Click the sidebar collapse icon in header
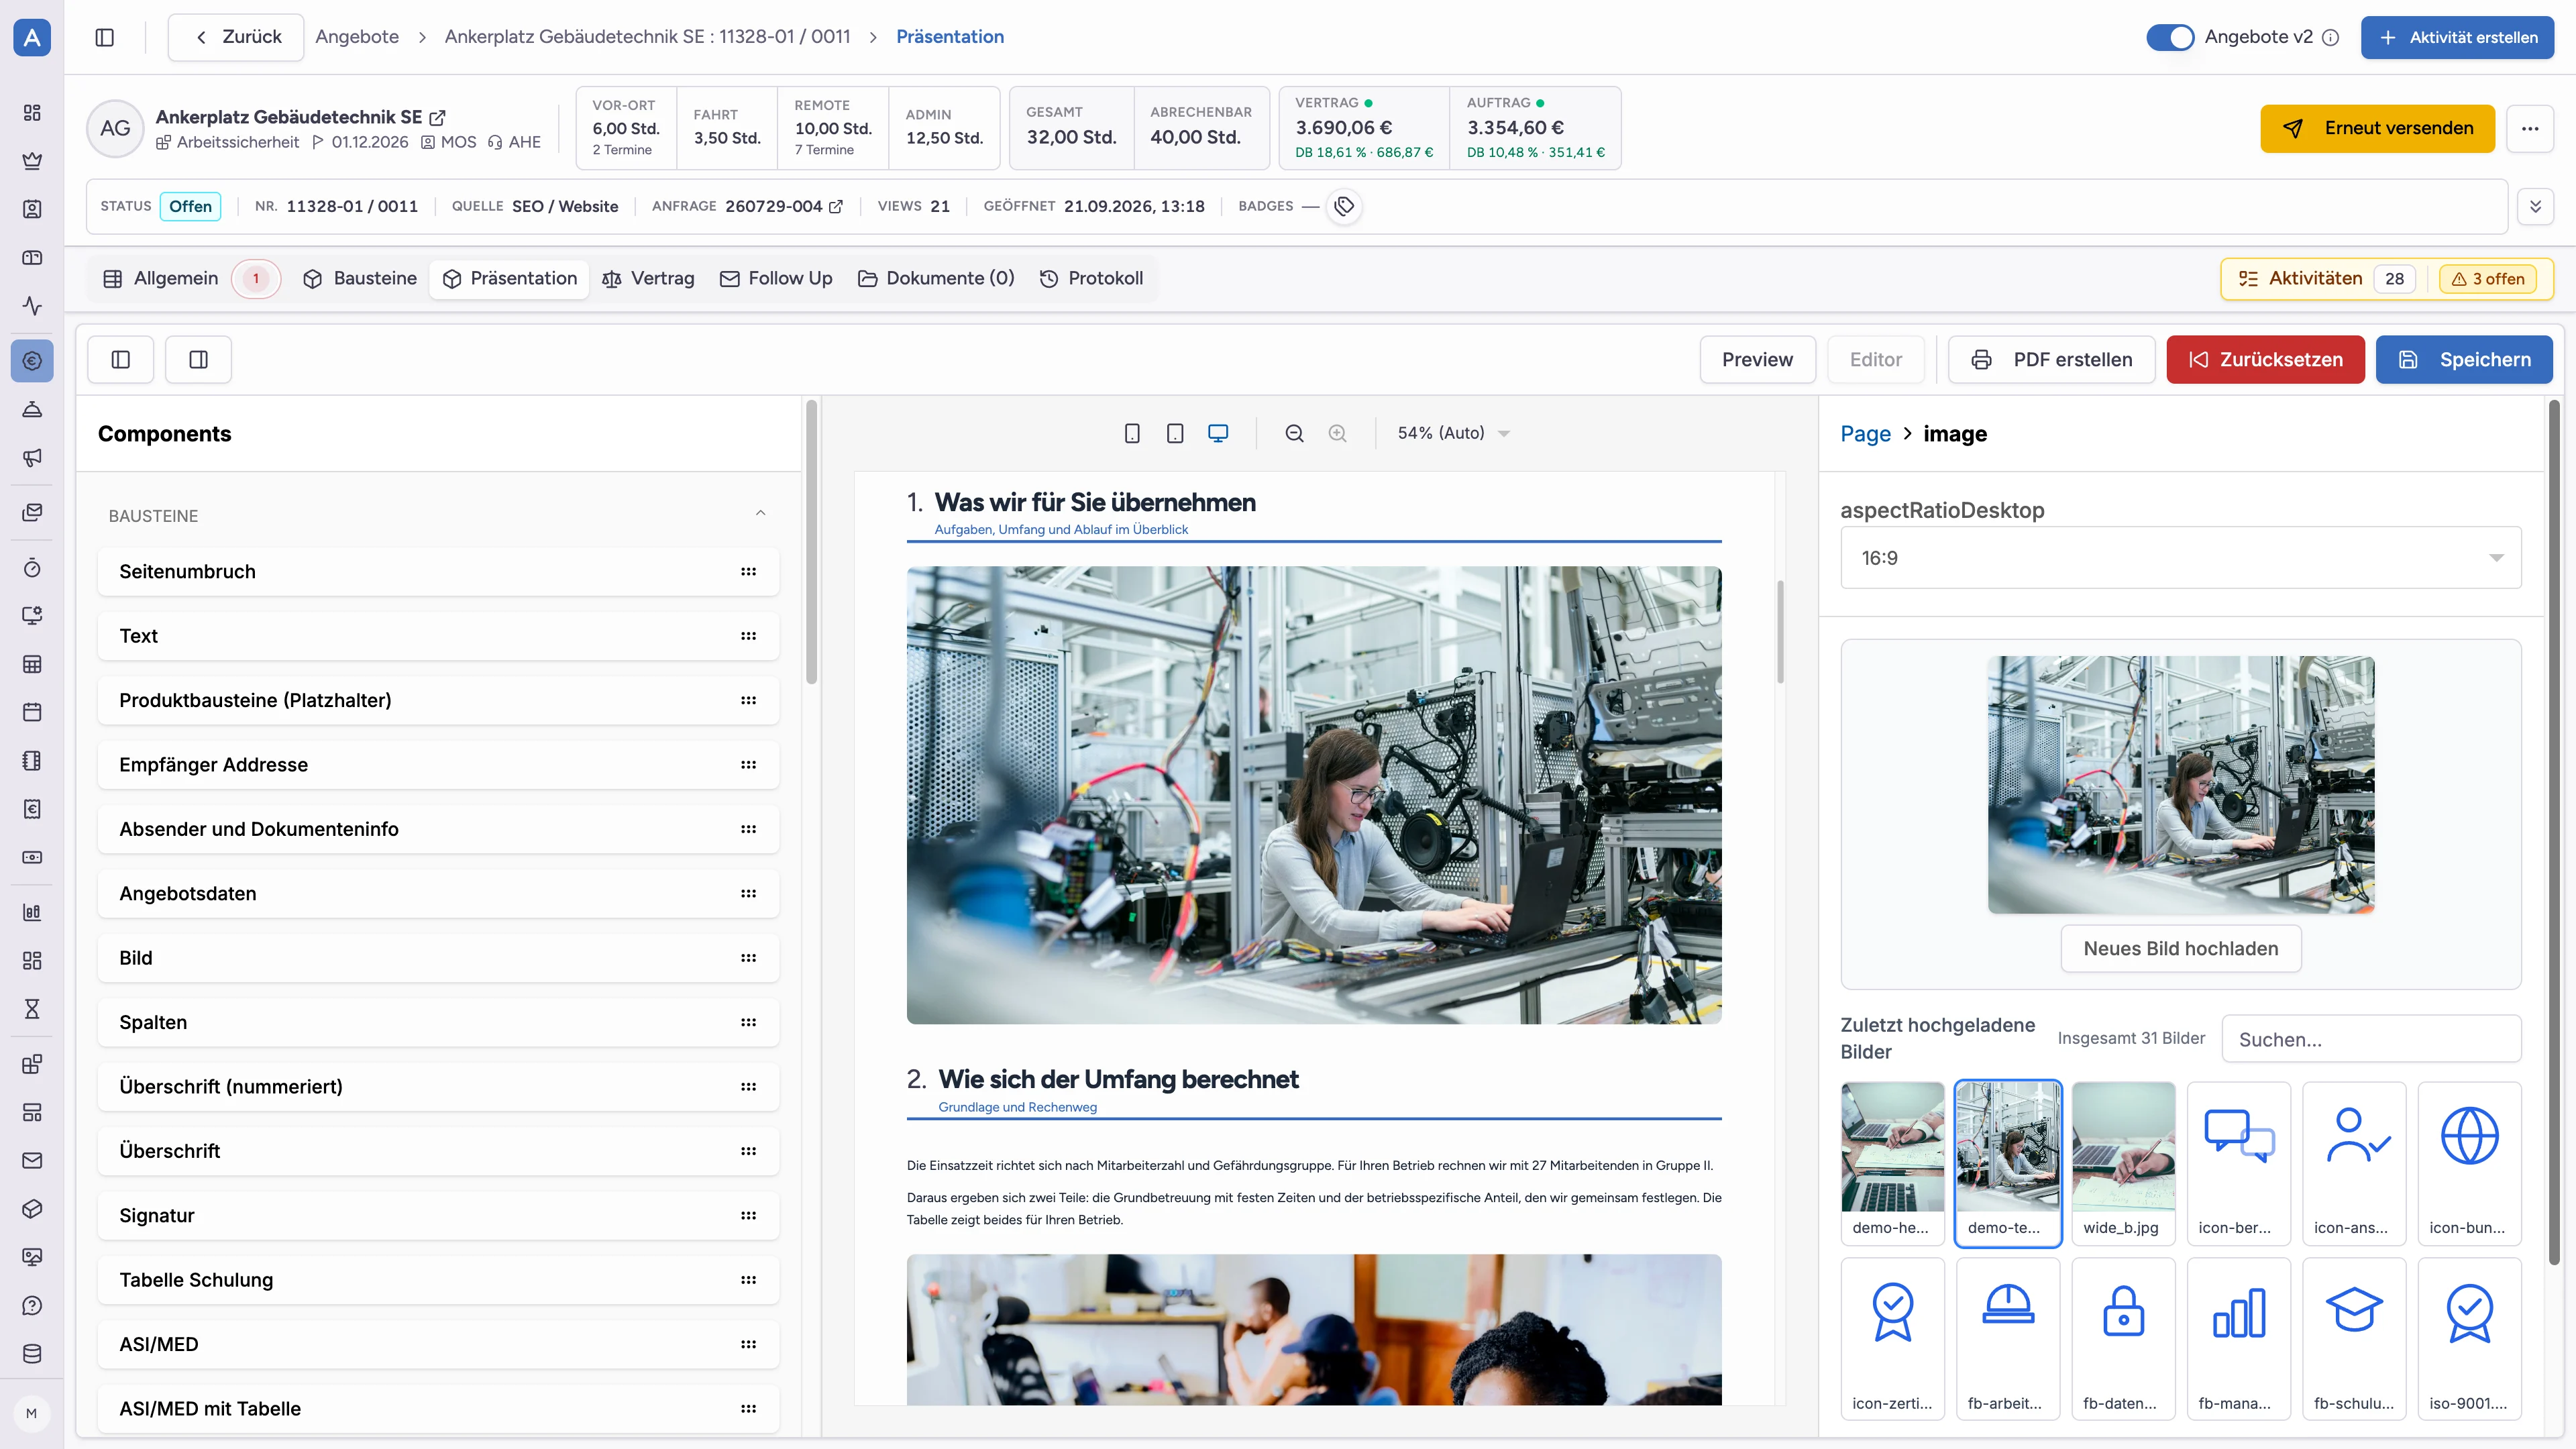2576x1449 pixels. 105,37
